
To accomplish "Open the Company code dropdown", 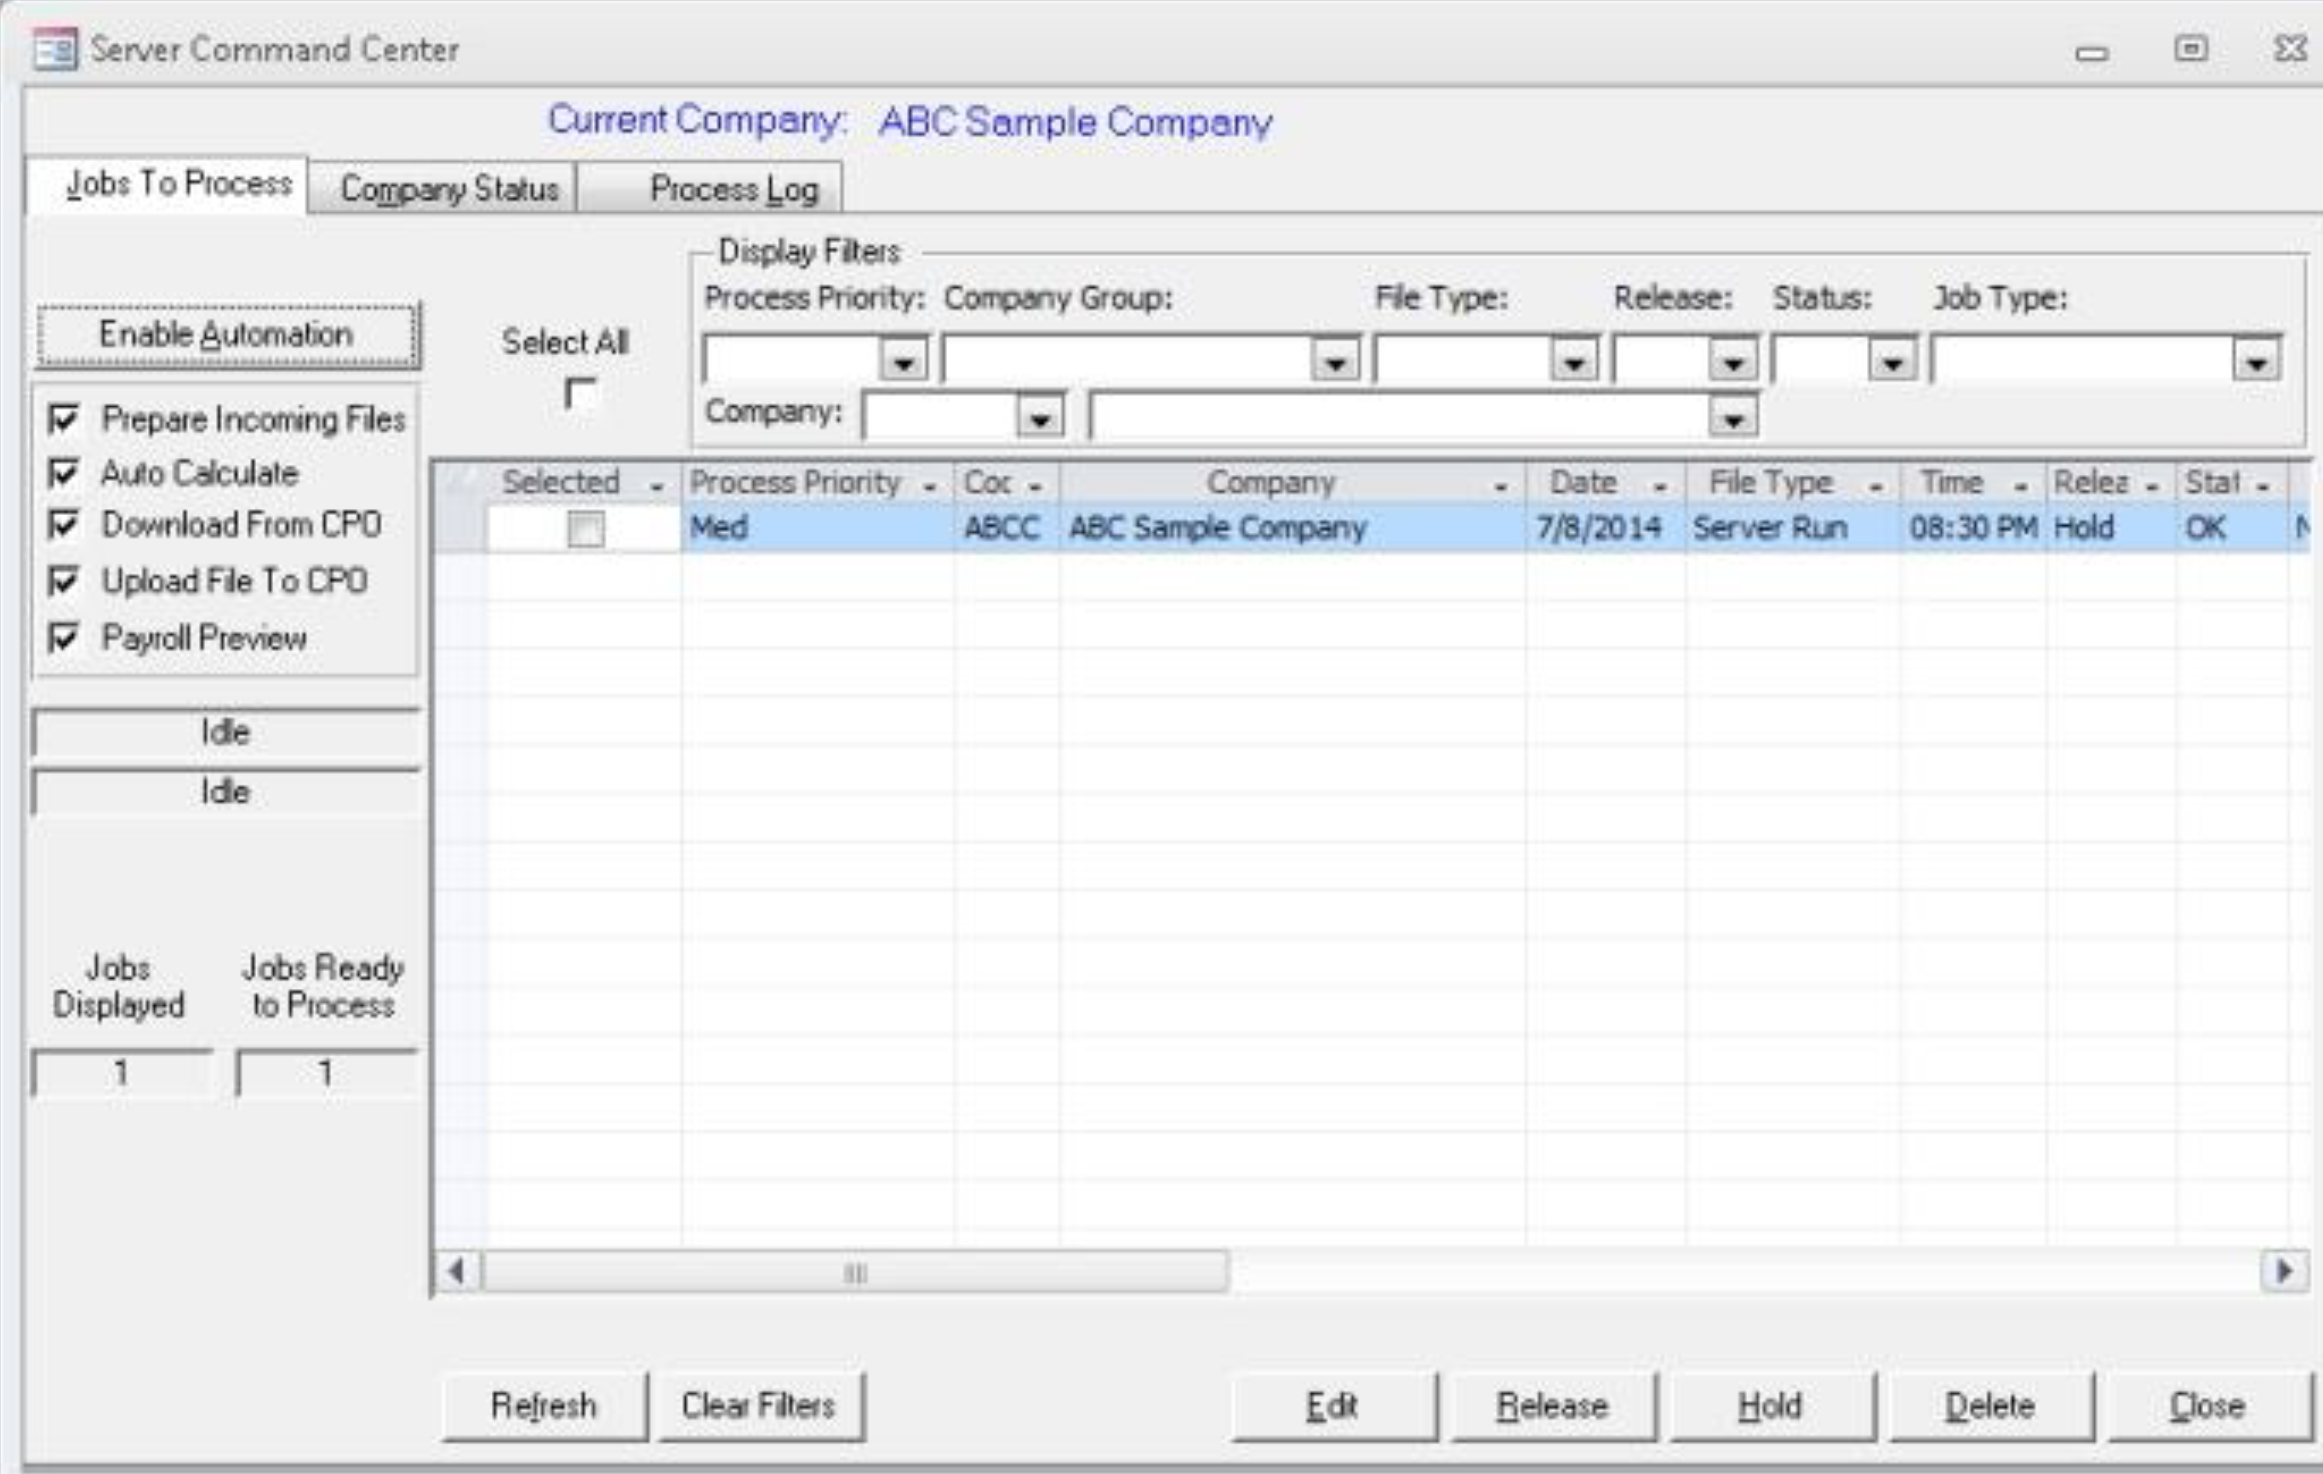I will click(x=1040, y=421).
